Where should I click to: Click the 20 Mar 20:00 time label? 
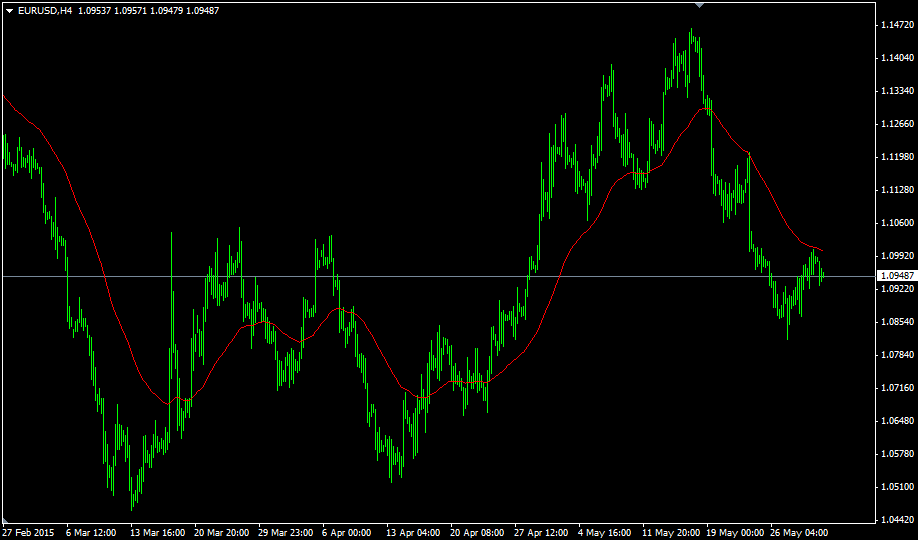(x=222, y=533)
